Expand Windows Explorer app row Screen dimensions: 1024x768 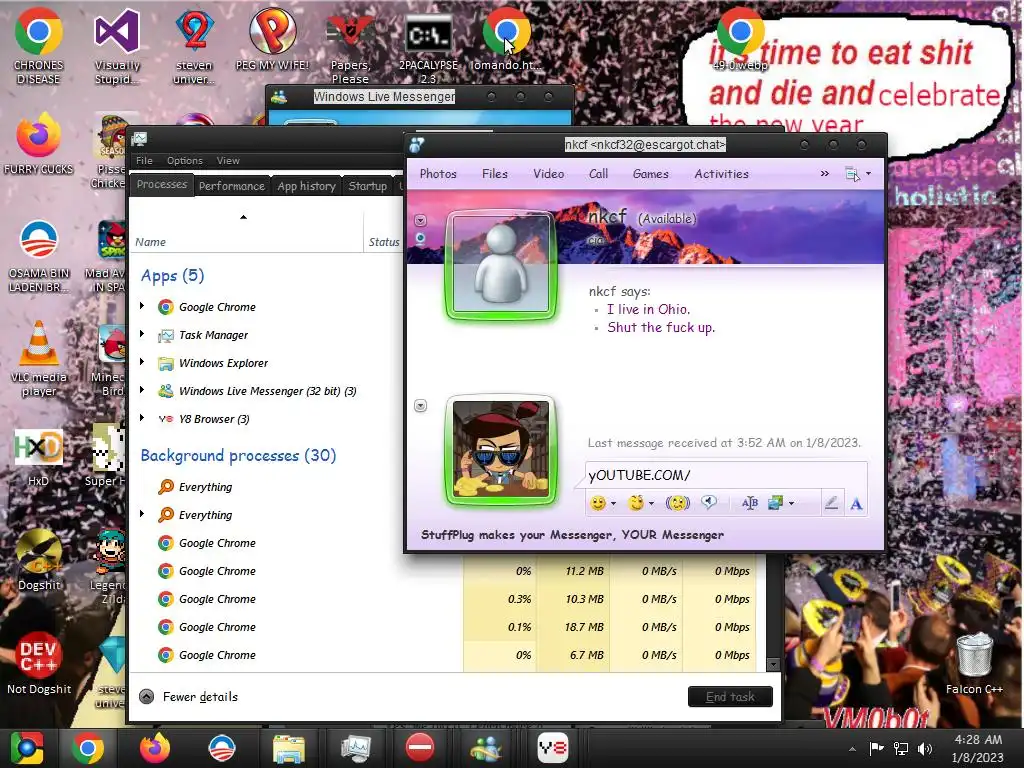tap(142, 362)
